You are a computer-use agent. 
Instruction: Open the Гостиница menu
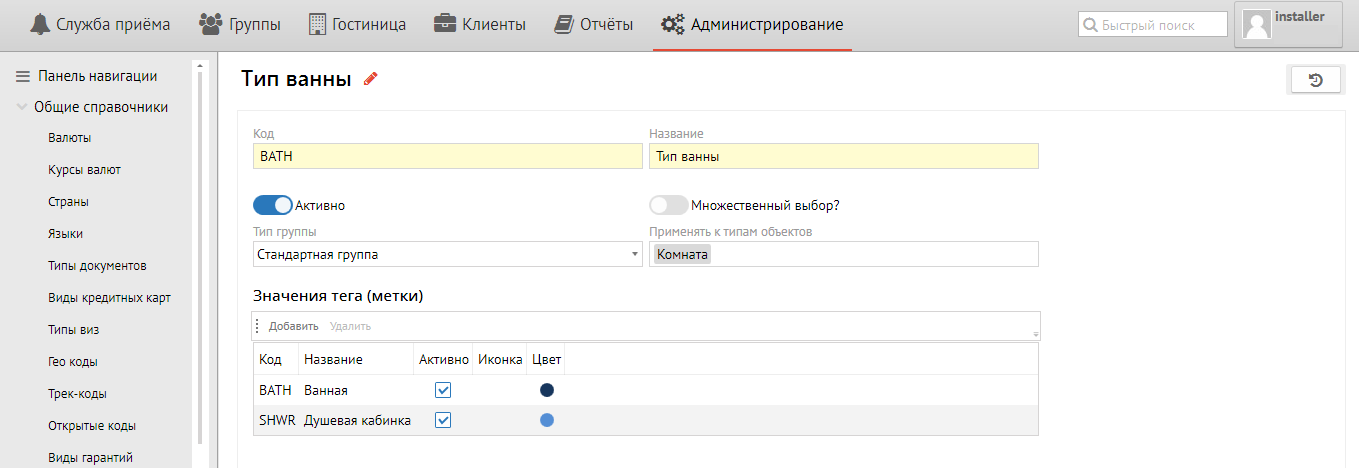(357, 24)
